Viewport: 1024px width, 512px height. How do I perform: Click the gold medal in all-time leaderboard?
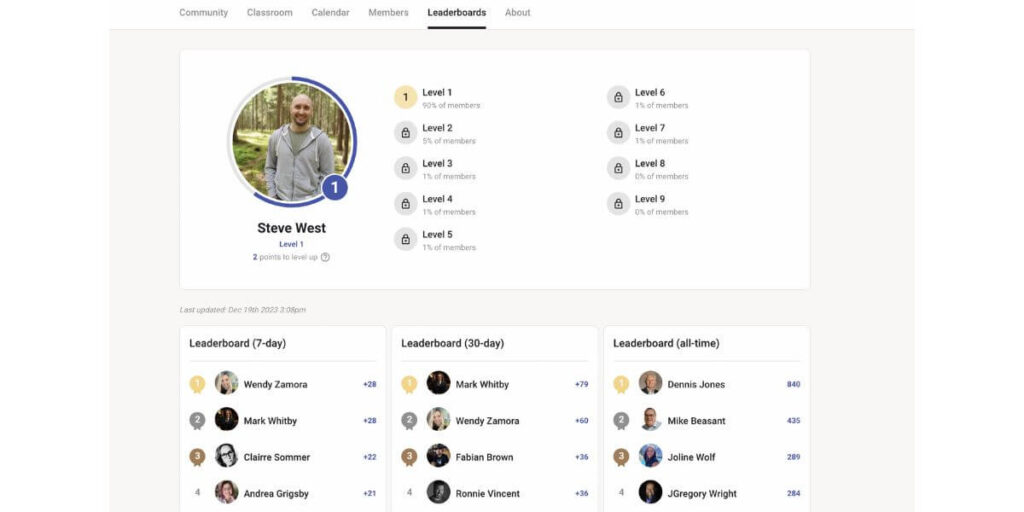pyautogui.click(x=621, y=384)
